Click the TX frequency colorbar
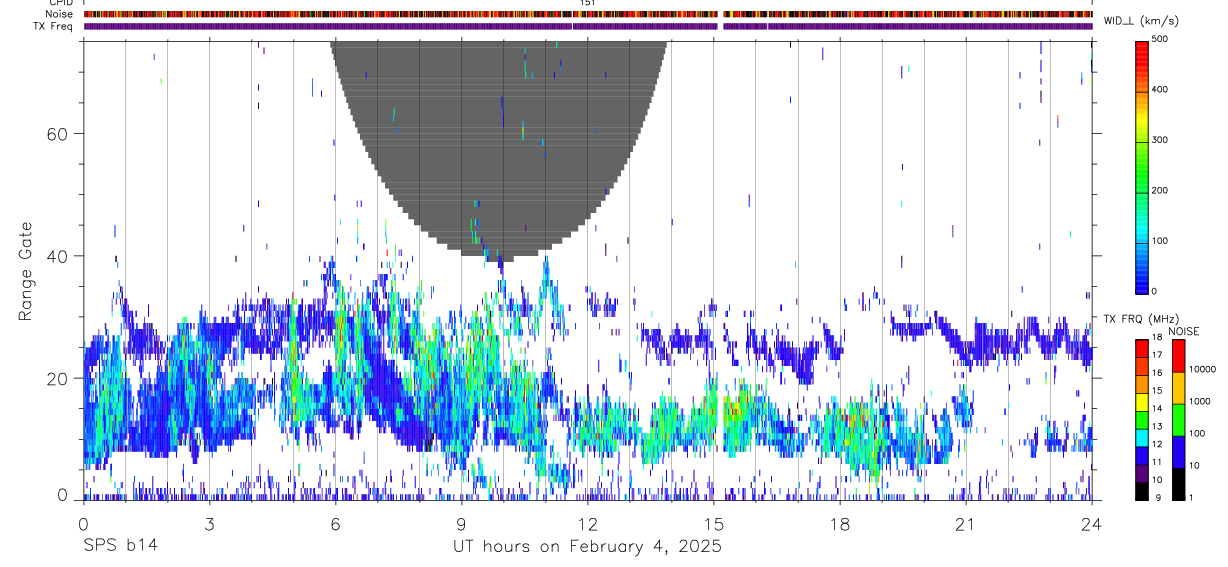 1142,418
